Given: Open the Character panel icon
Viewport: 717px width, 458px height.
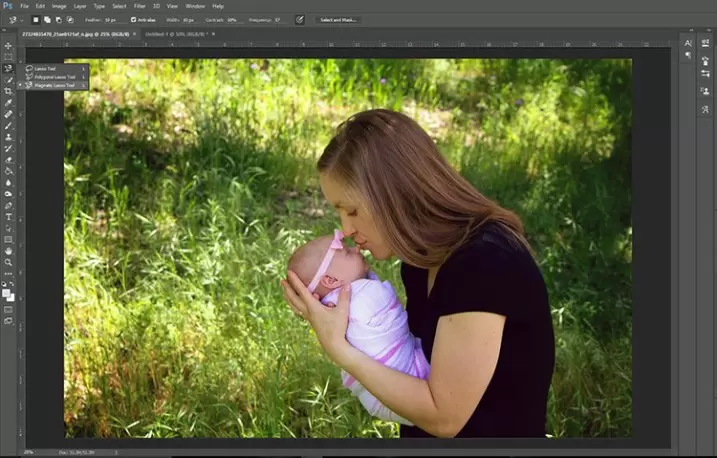Looking at the screenshot, I should (x=688, y=43).
